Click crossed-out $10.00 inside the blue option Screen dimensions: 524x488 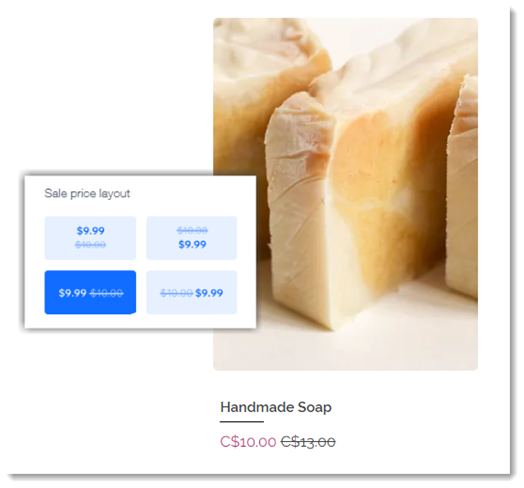(x=107, y=293)
